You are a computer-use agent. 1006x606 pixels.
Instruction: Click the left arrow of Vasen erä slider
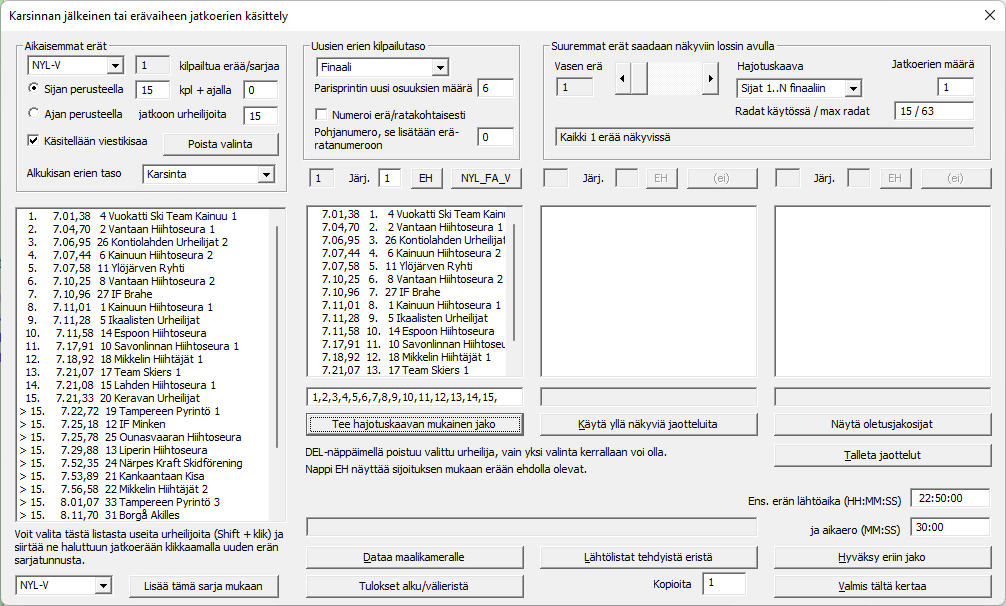pos(622,78)
